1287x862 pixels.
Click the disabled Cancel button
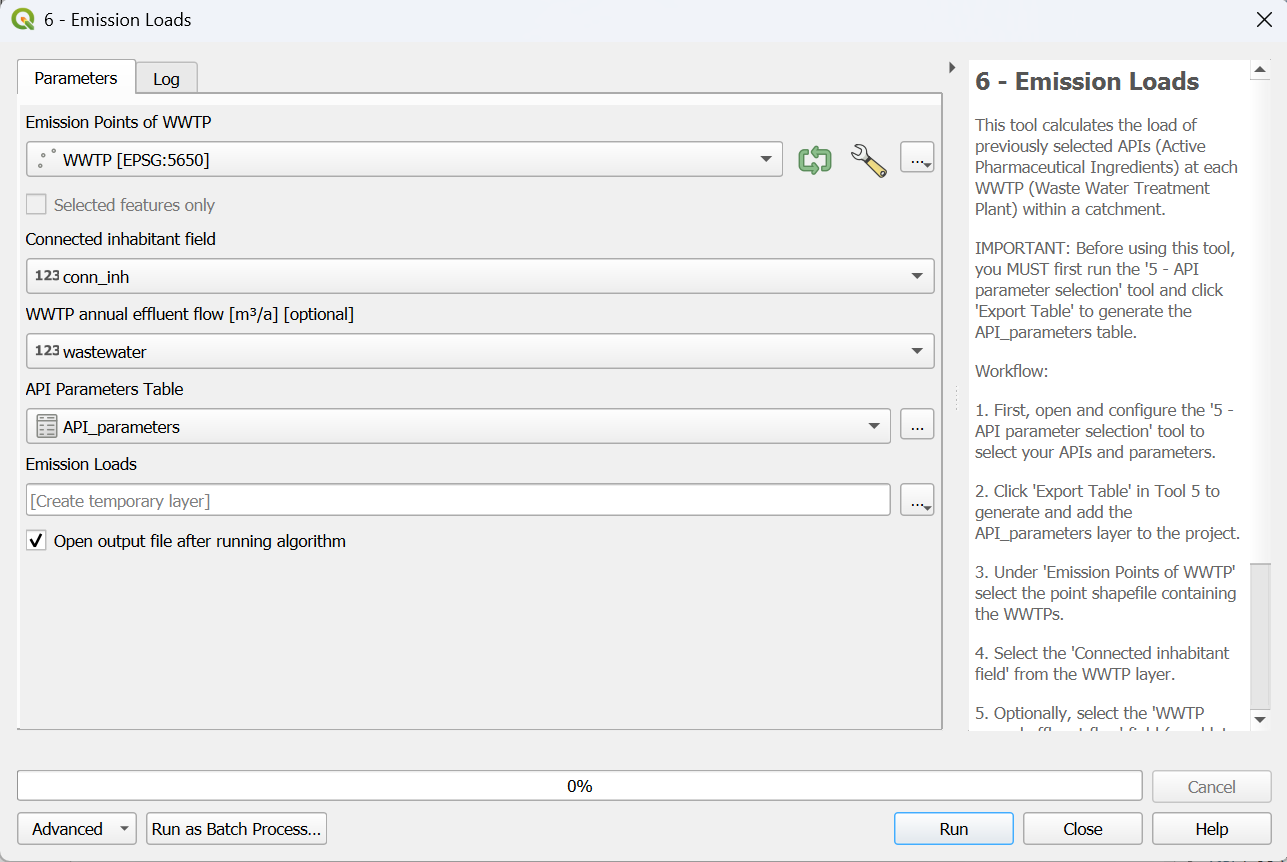[1212, 787]
